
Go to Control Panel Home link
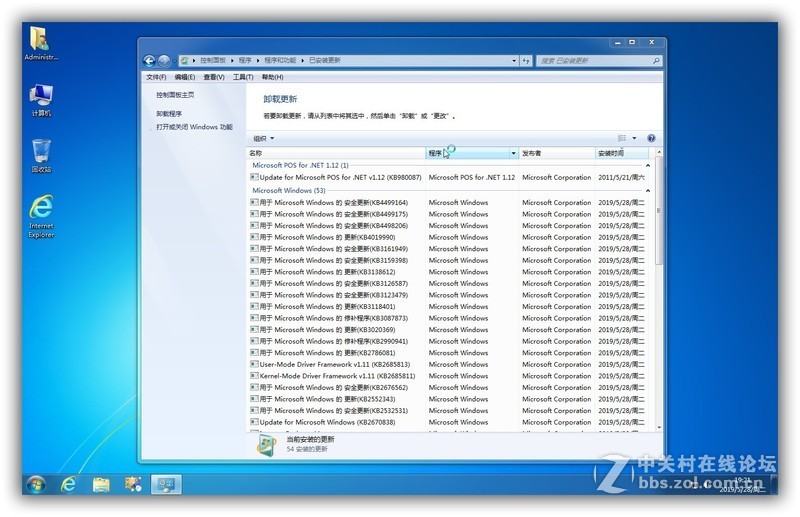175,95
